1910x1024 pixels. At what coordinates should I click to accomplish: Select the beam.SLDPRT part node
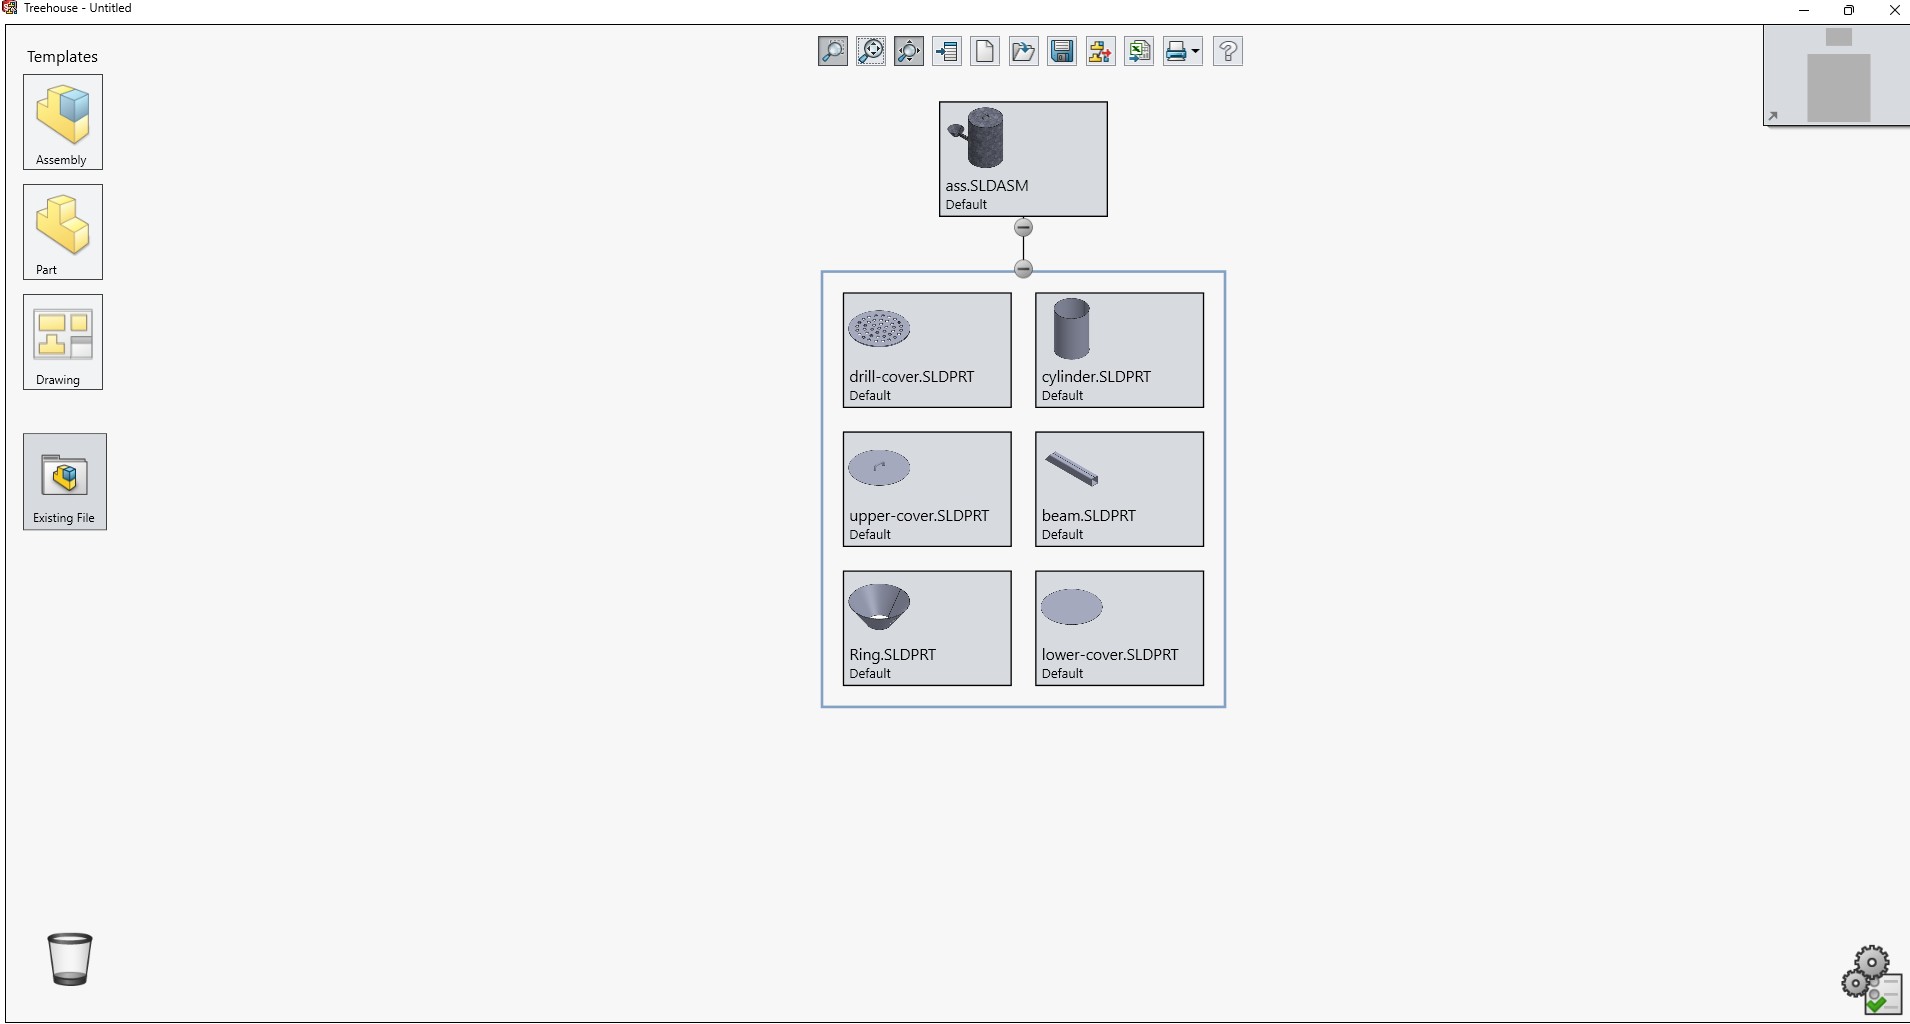(x=1119, y=489)
